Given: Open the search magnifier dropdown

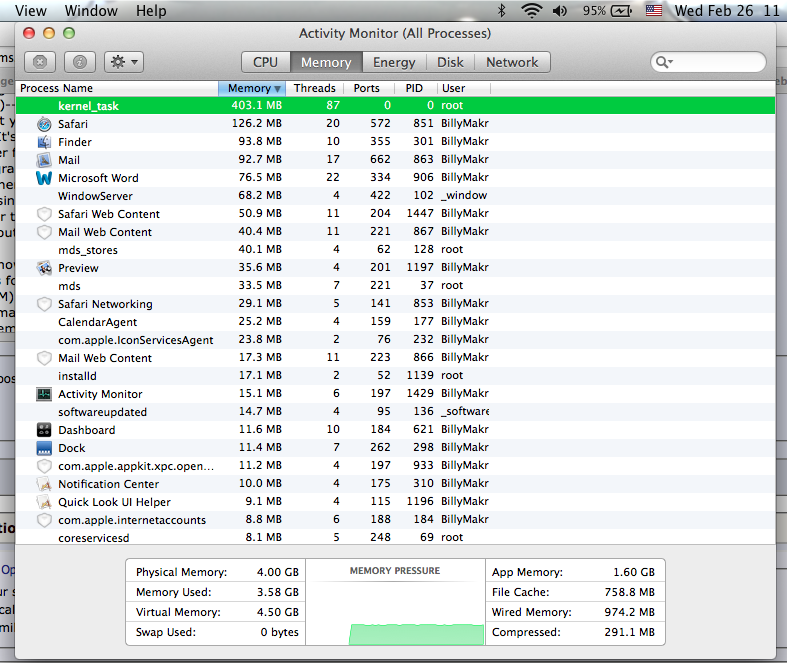Looking at the screenshot, I should (665, 62).
